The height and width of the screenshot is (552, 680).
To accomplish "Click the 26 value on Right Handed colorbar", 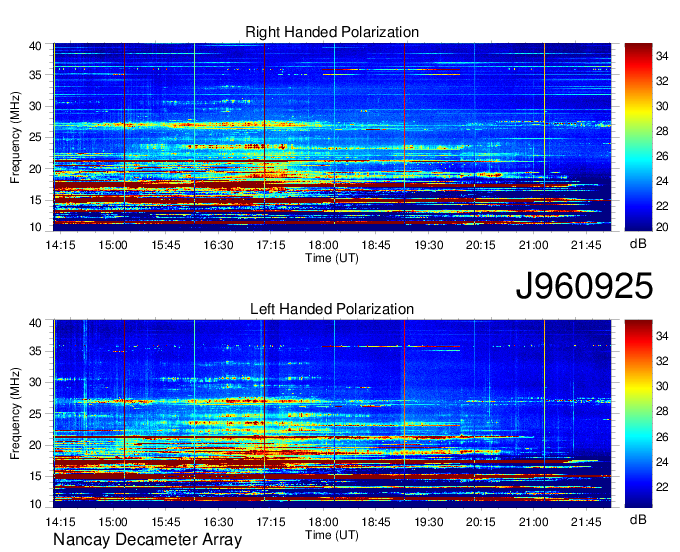I will (x=662, y=156).
